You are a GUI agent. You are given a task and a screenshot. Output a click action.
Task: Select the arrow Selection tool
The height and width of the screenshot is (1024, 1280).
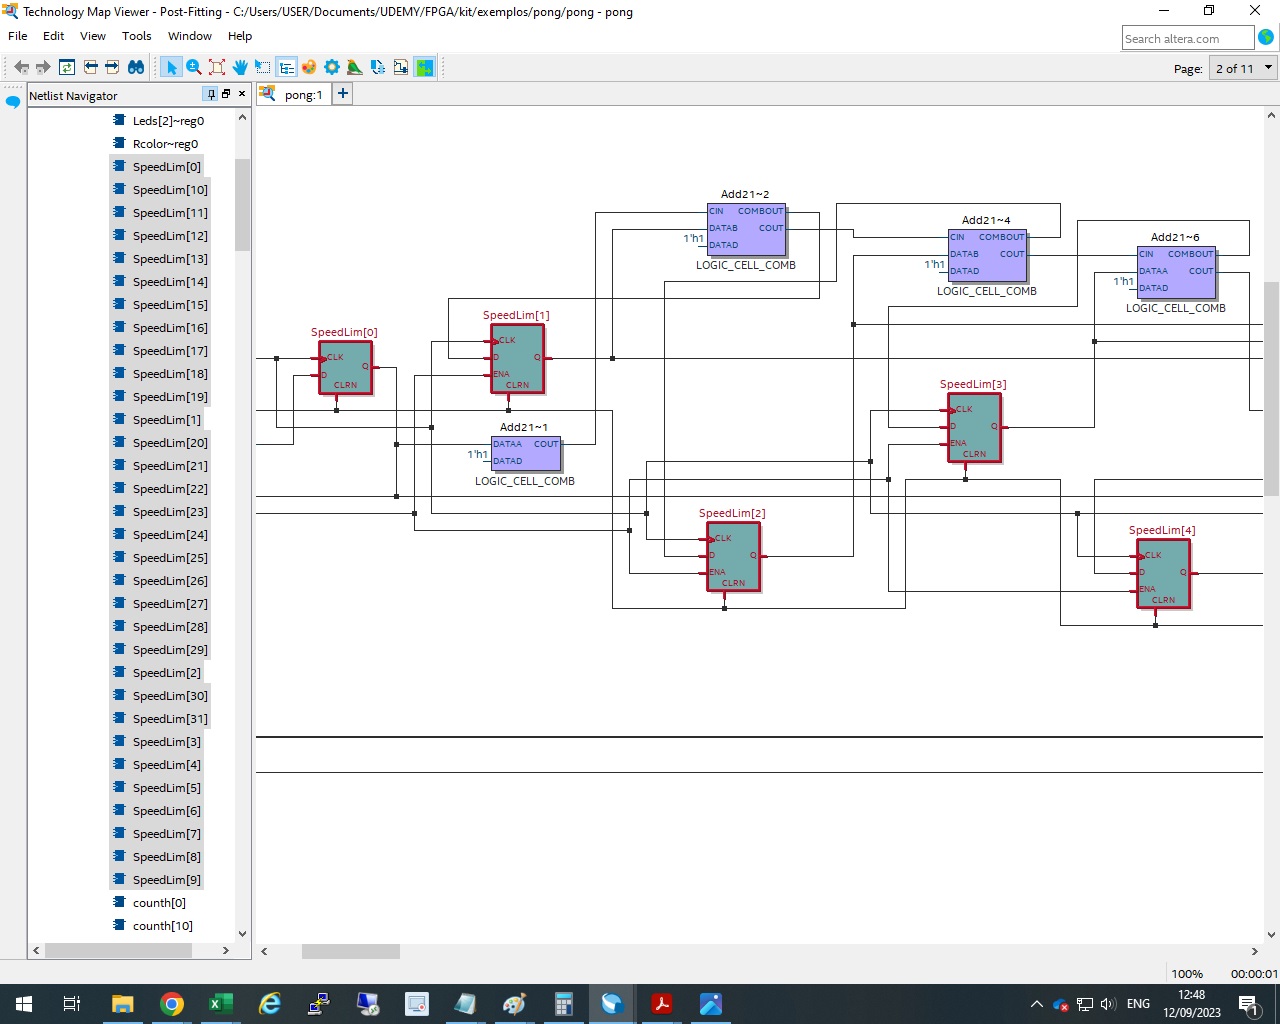tap(170, 67)
